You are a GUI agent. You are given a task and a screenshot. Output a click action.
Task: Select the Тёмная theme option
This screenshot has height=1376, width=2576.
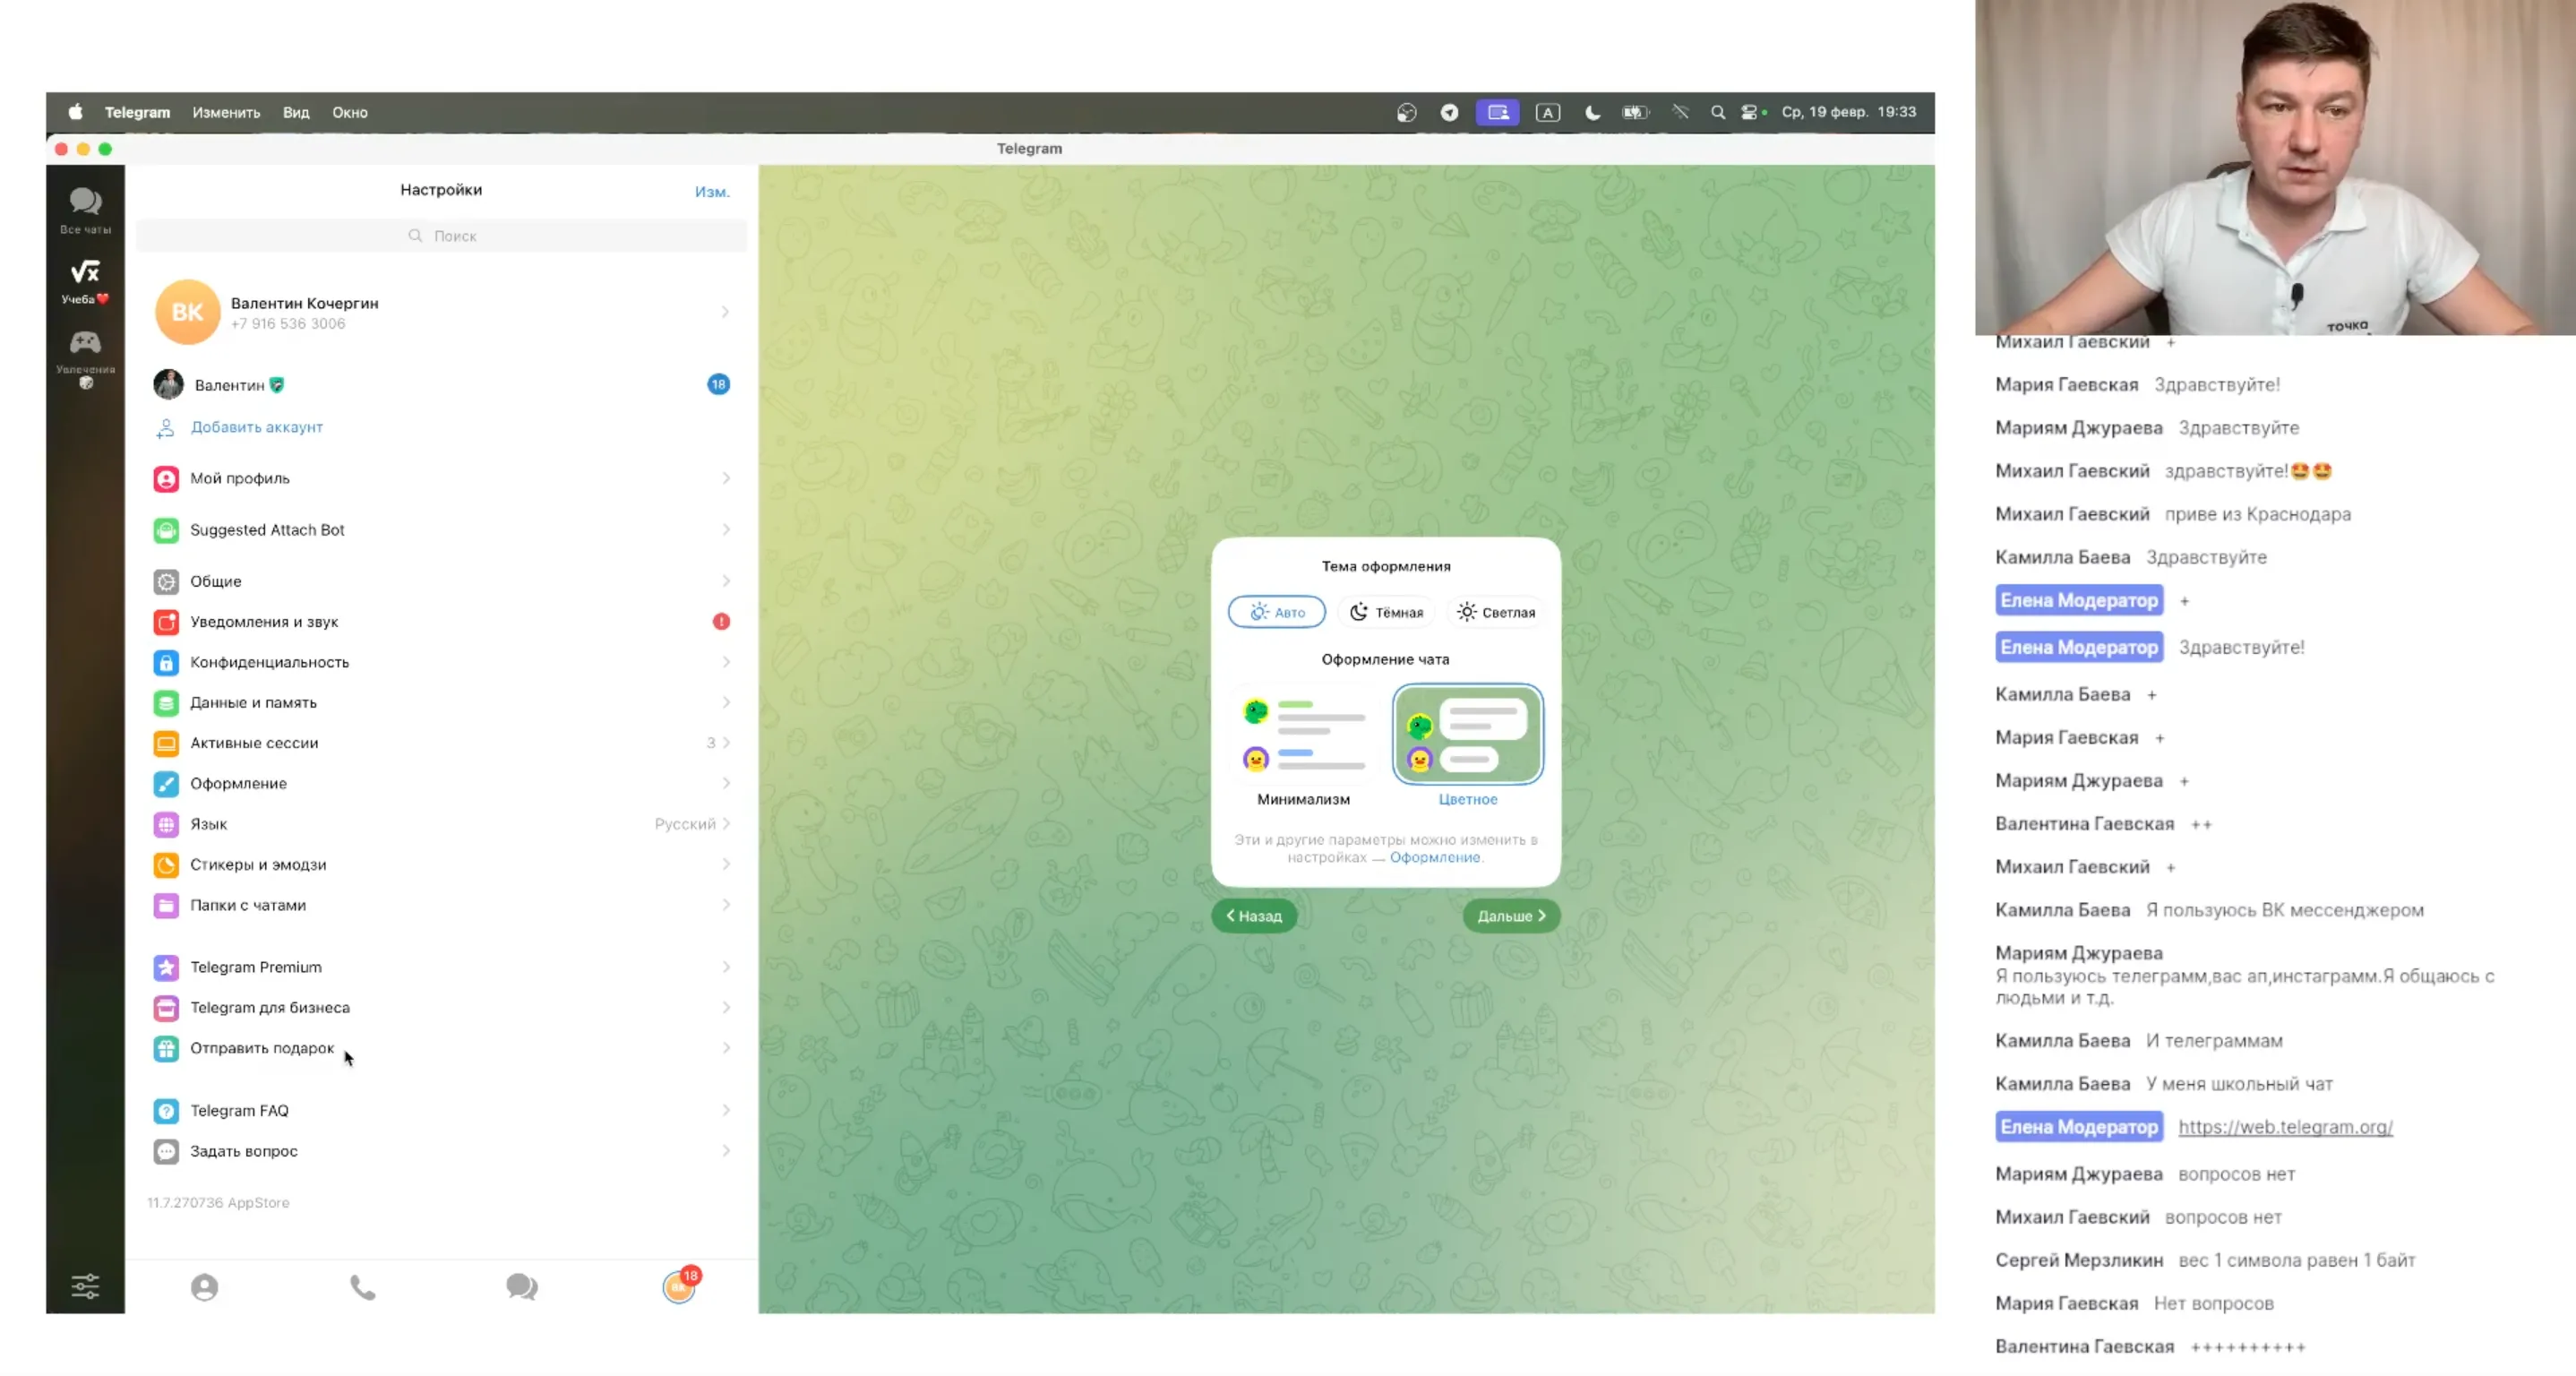coord(1386,612)
